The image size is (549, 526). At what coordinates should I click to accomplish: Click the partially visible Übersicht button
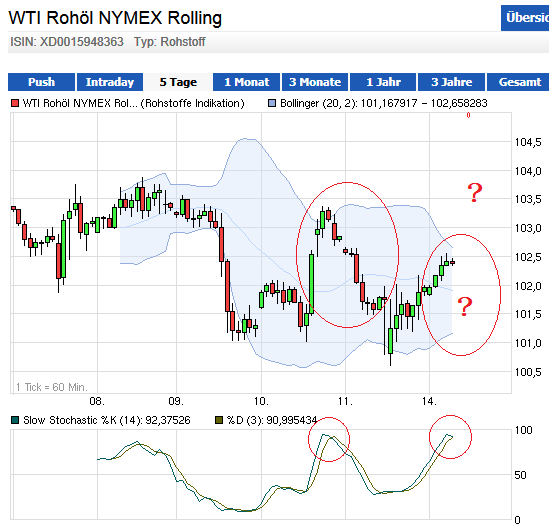click(x=525, y=18)
